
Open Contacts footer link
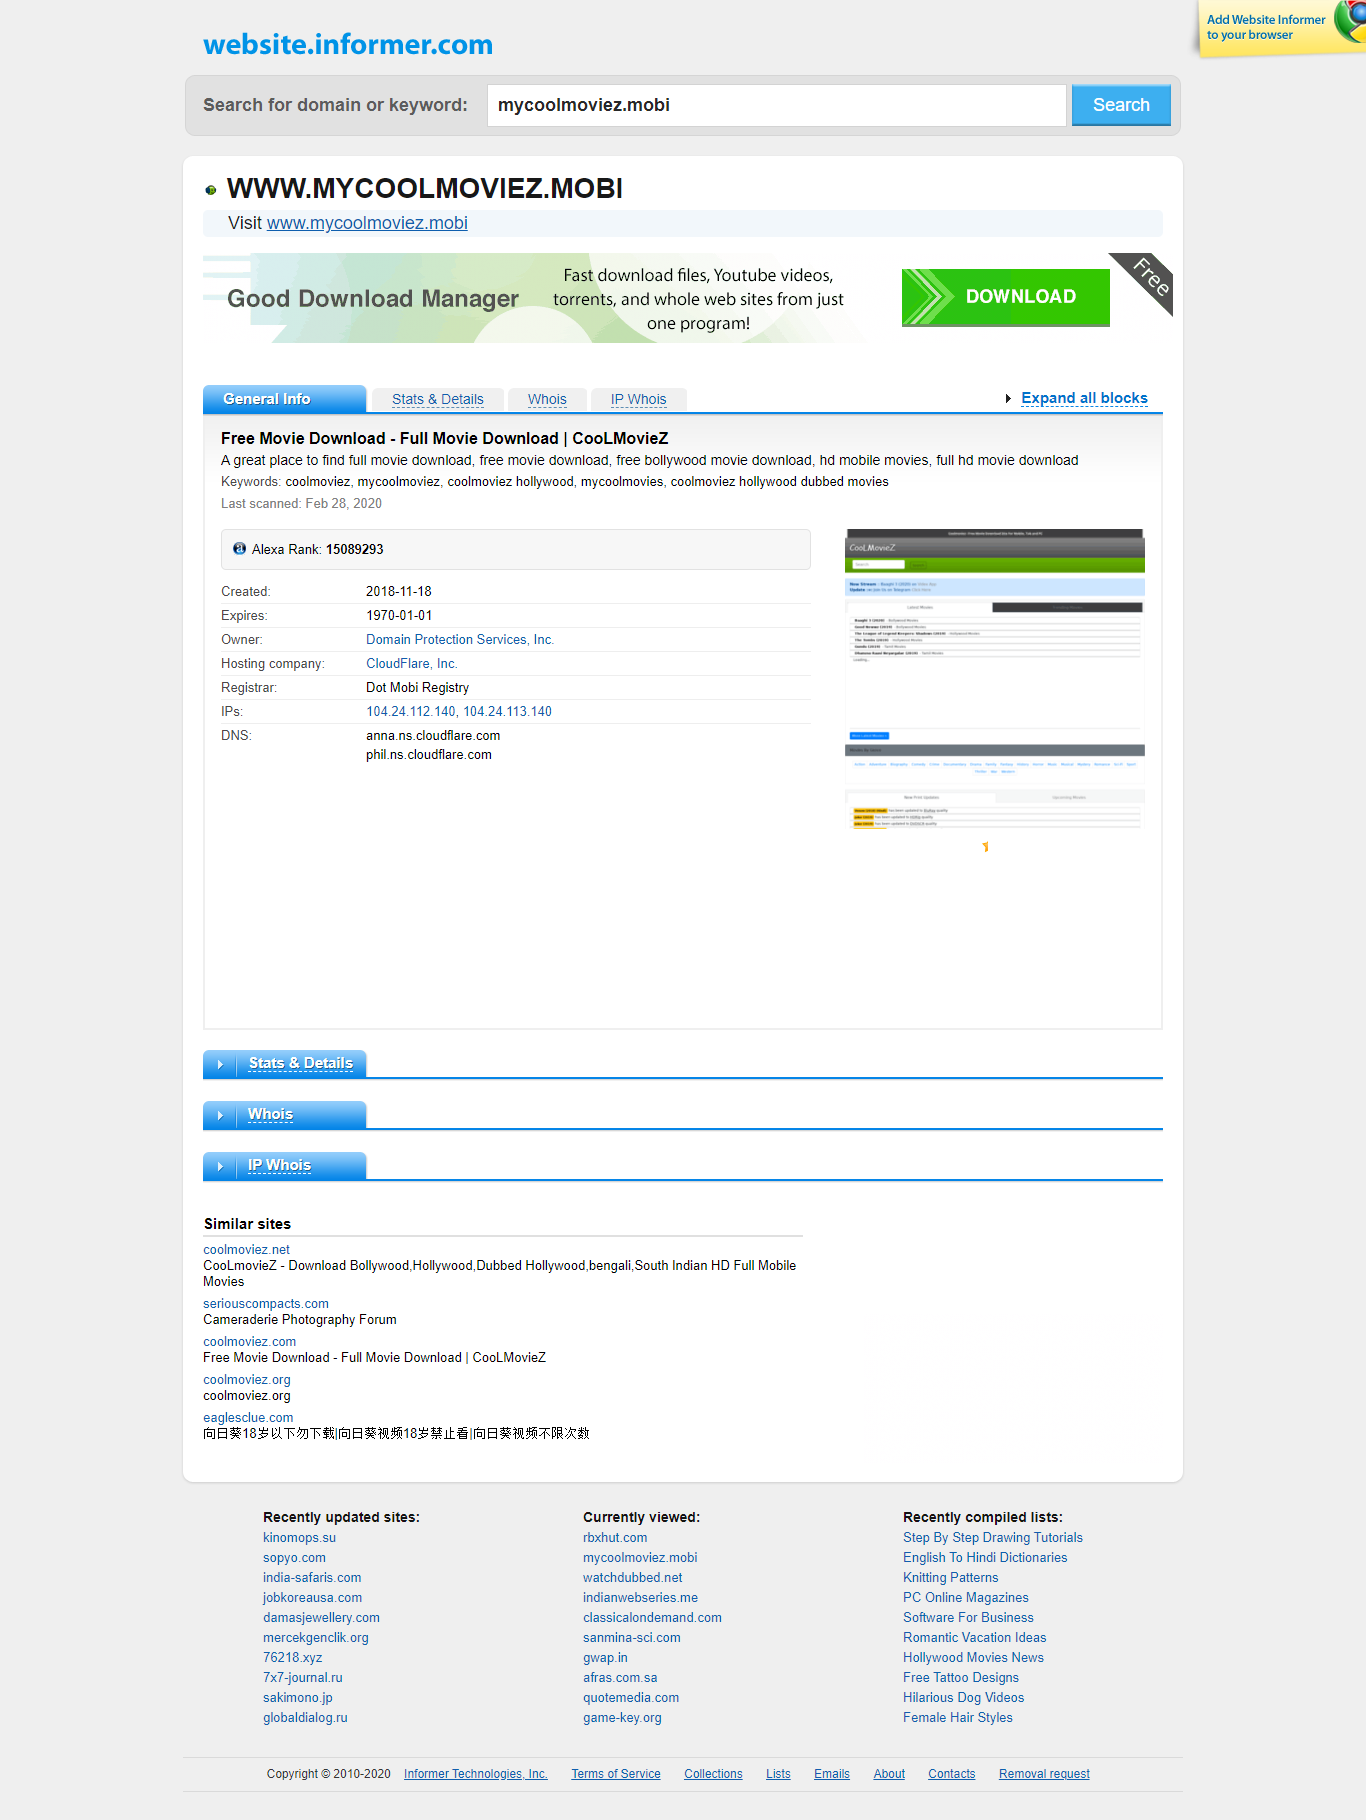click(x=952, y=1774)
